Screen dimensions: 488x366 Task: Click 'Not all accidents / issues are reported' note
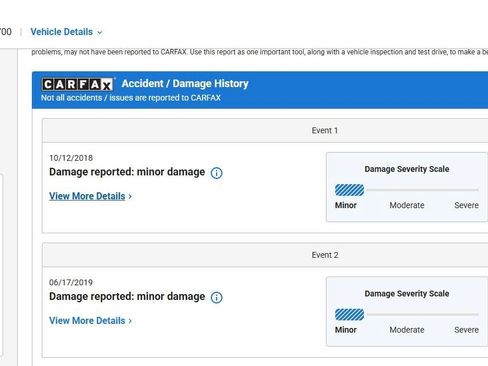pos(131,98)
